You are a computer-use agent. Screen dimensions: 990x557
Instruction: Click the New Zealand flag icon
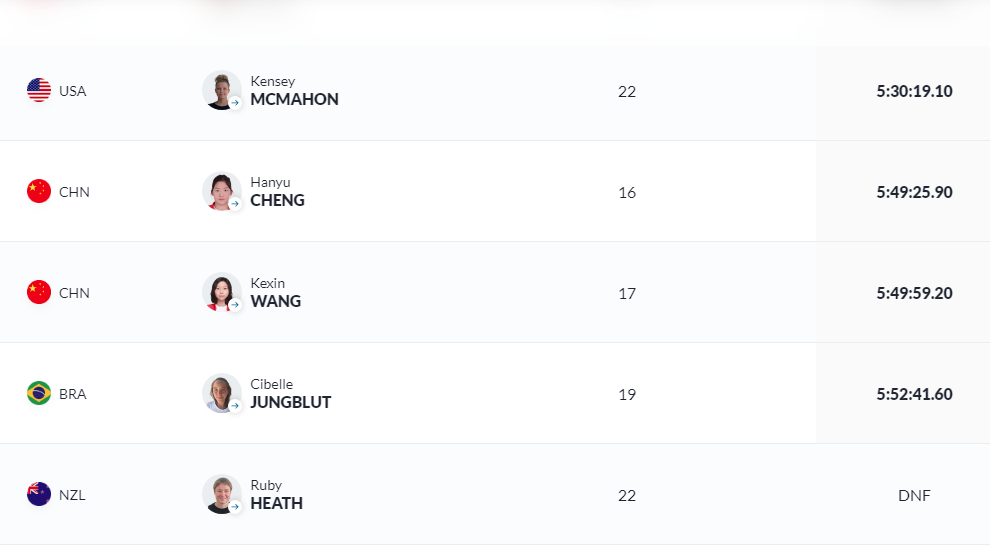pyautogui.click(x=39, y=494)
